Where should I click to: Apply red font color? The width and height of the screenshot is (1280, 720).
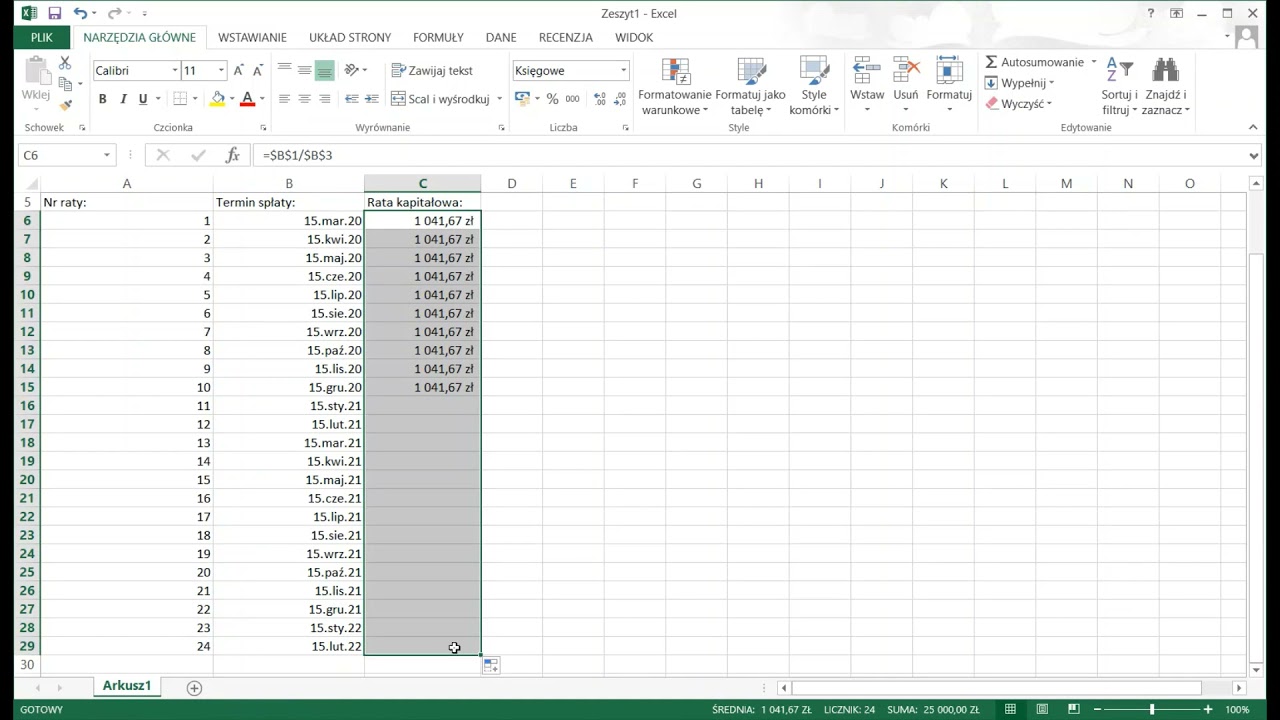(x=247, y=99)
